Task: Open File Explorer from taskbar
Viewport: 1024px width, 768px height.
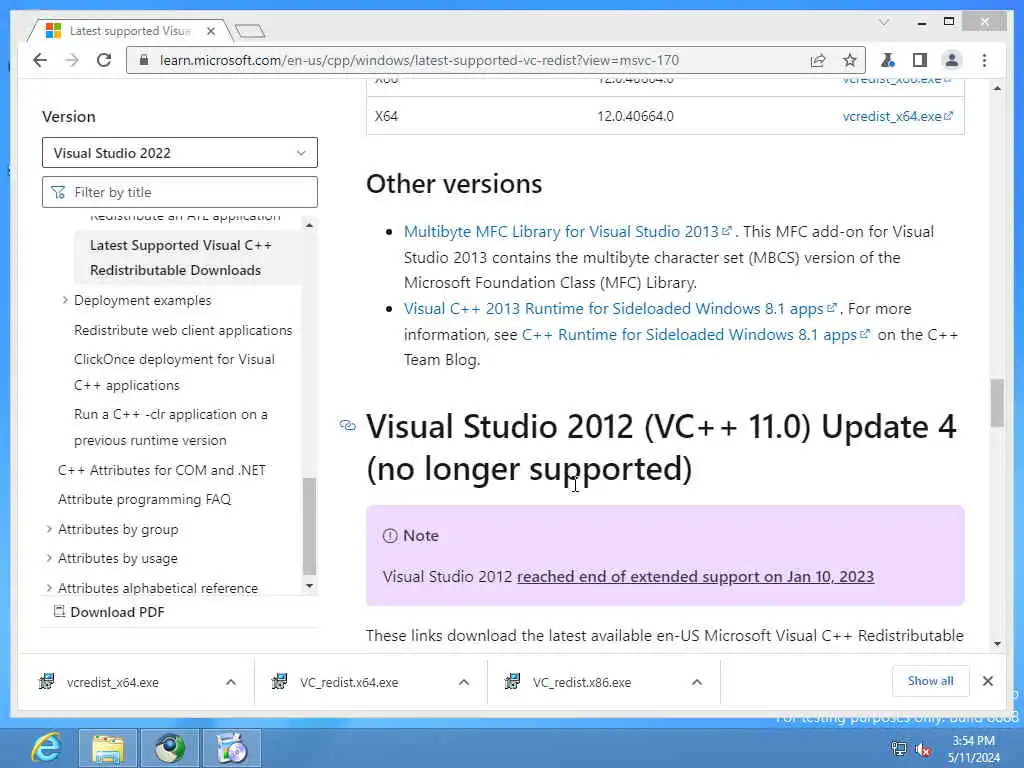Action: (108, 748)
